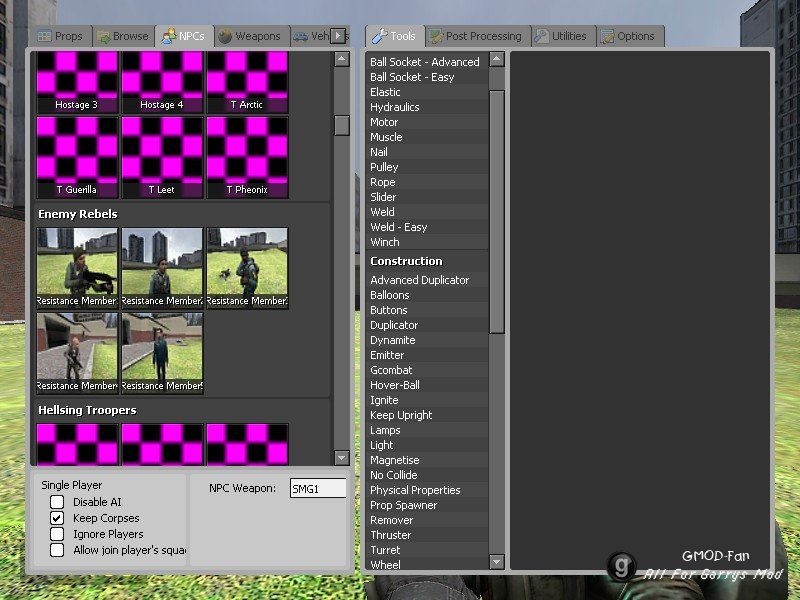Image resolution: width=800 pixels, height=600 pixels.
Task: Select the Motor tool
Action: point(427,122)
